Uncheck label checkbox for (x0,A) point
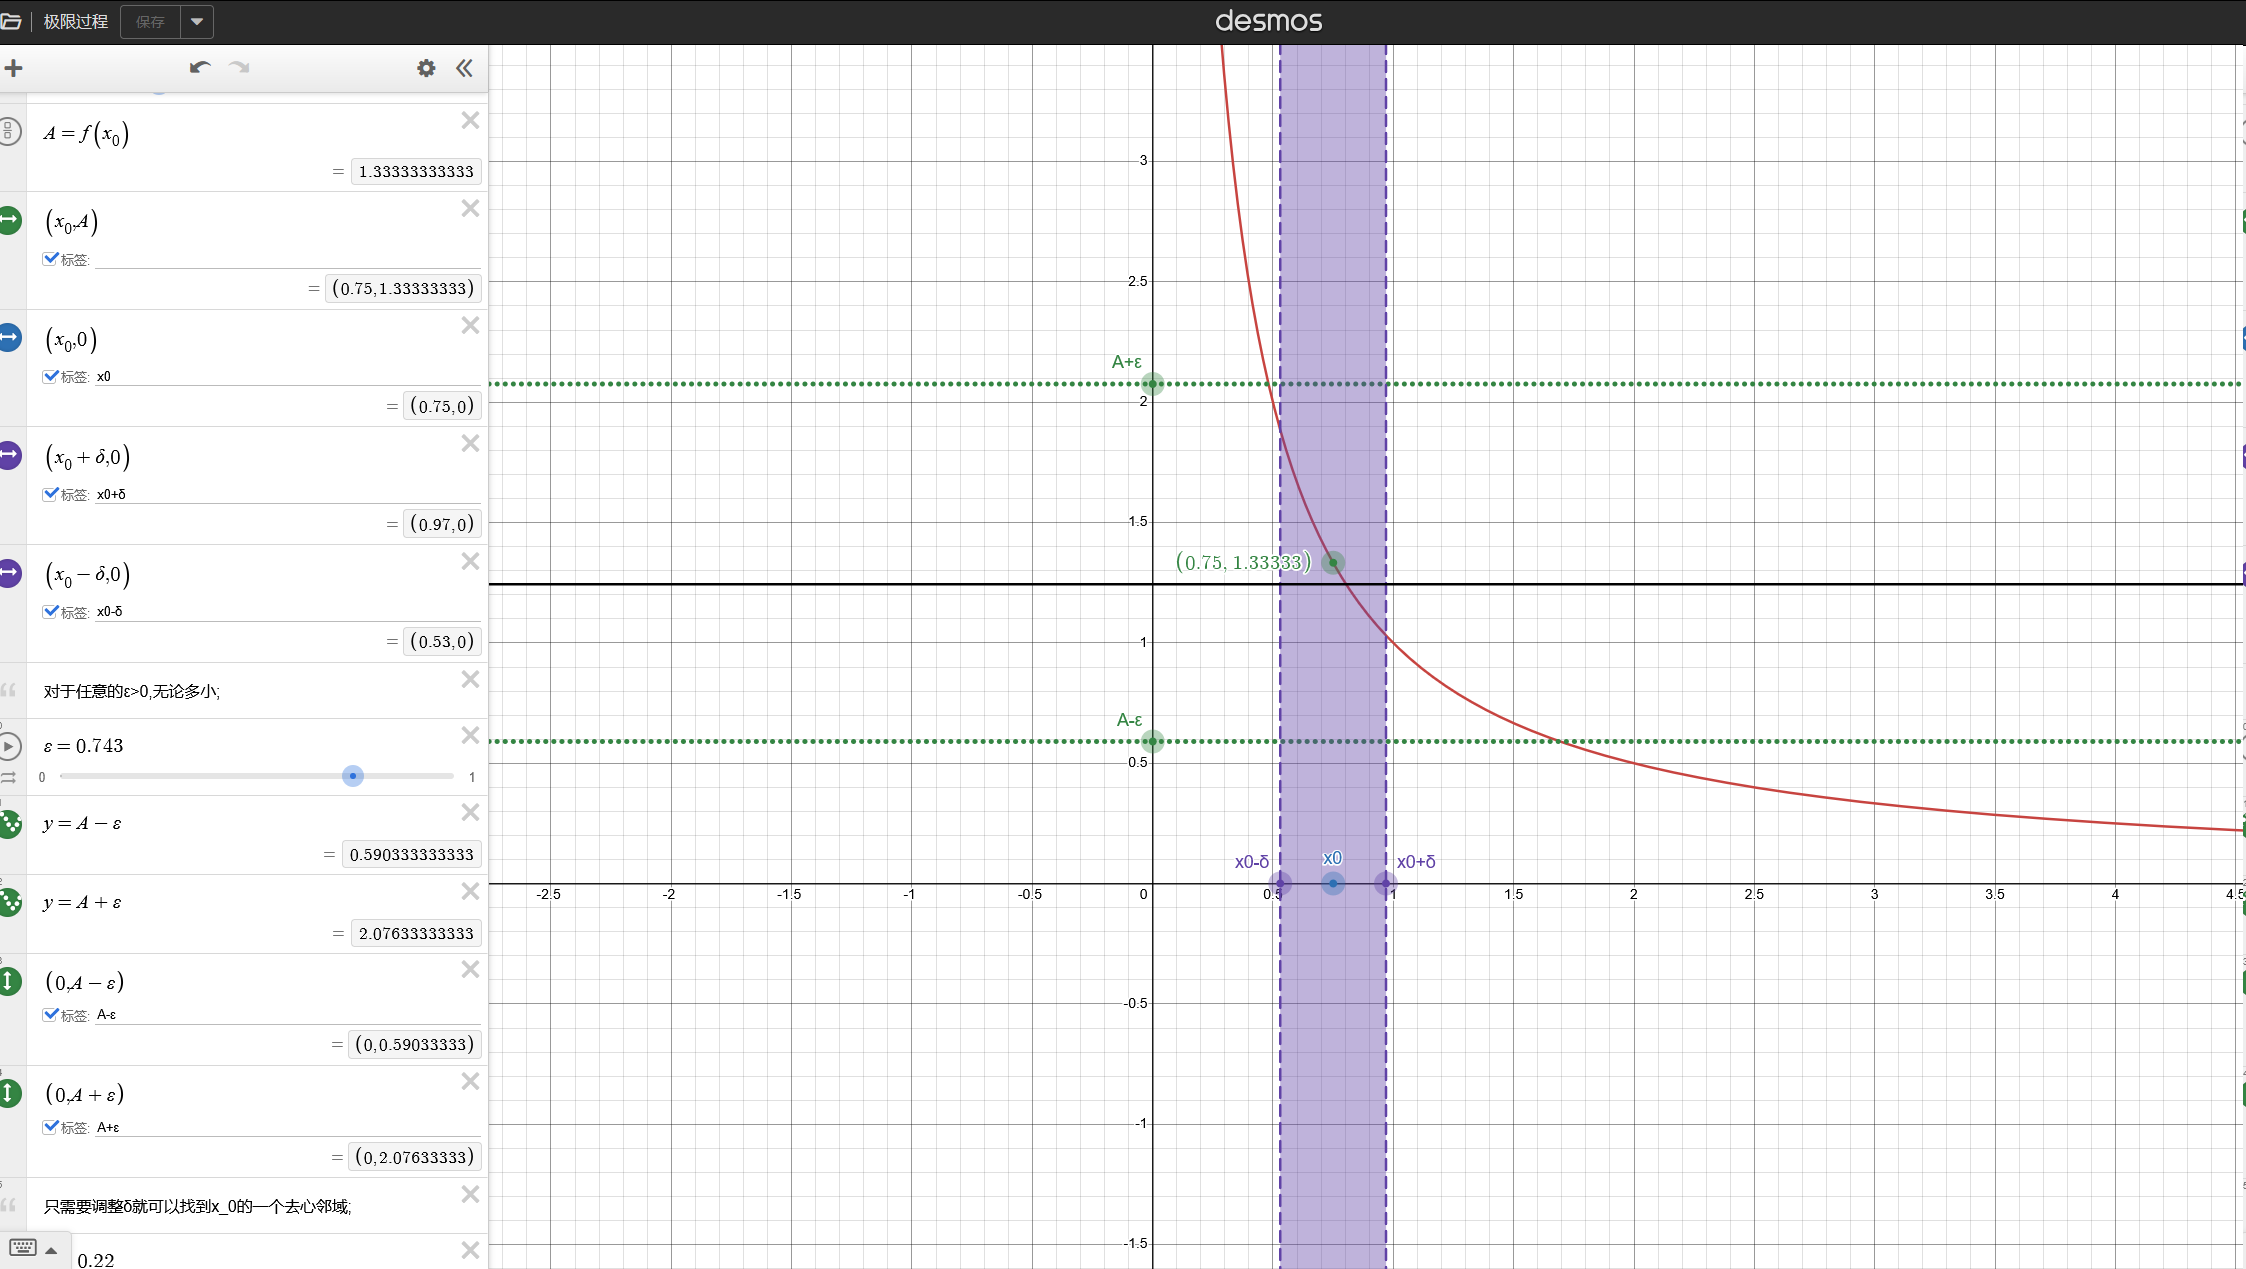2246x1269 pixels. click(51, 259)
